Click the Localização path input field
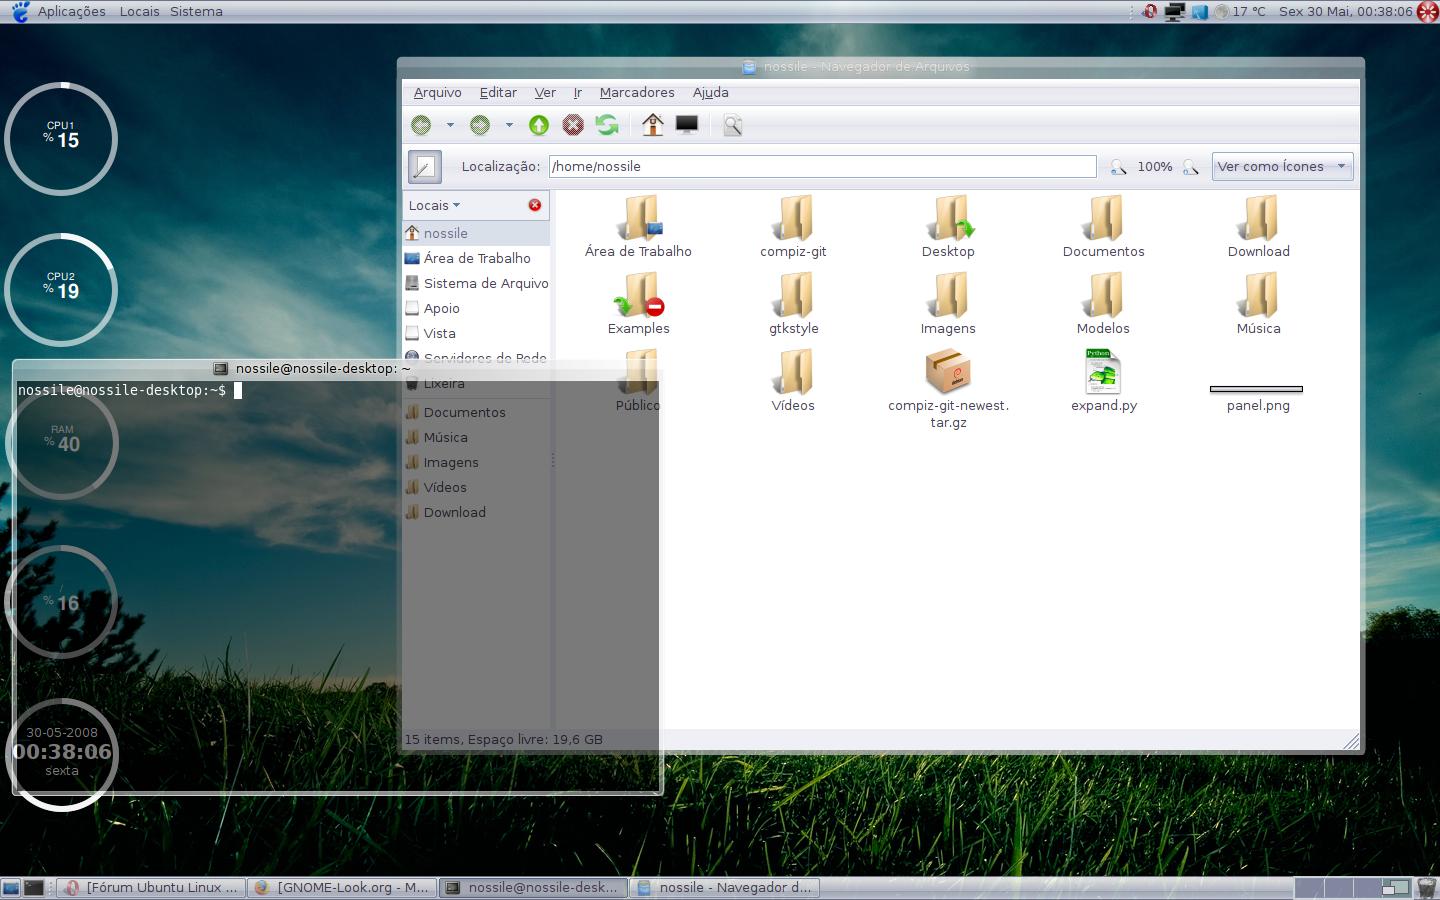Image resolution: width=1440 pixels, height=900 pixels. click(822, 167)
